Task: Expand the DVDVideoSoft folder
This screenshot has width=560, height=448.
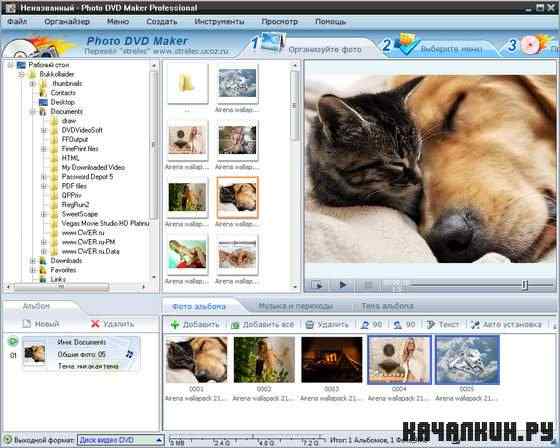Action: 44,130
